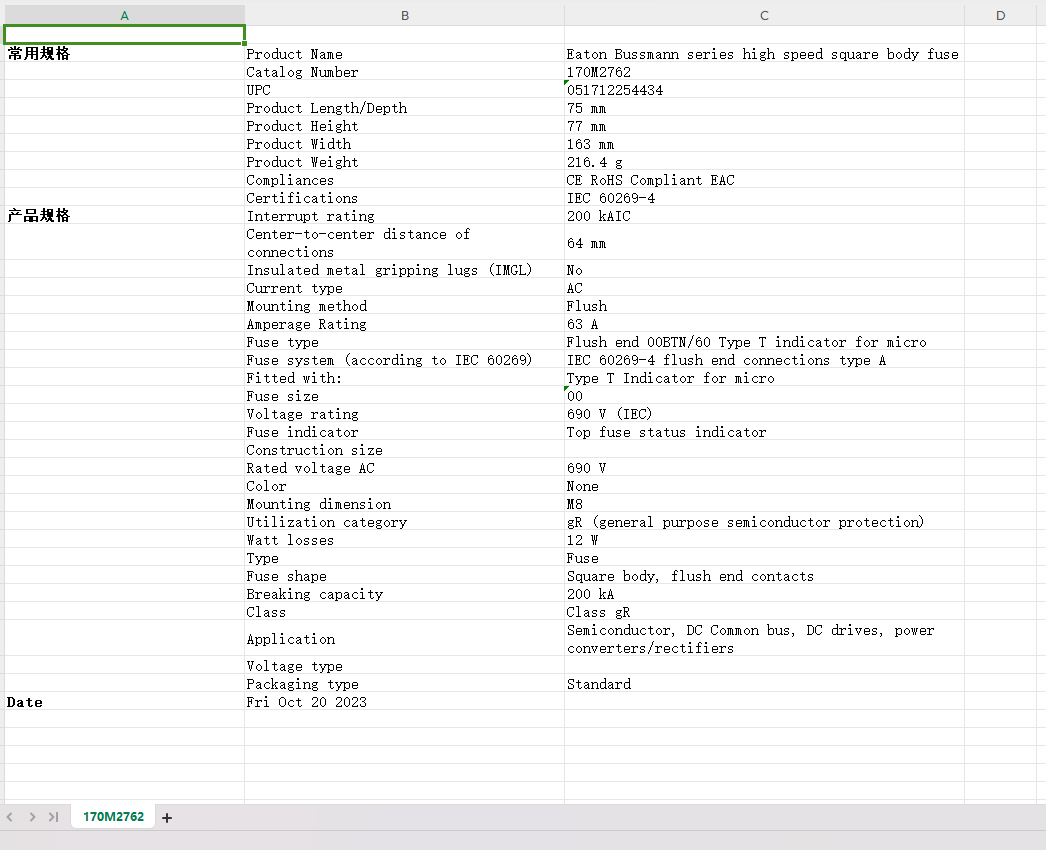Select the 'Product Weight' cell
This screenshot has width=1046, height=850.
(405, 161)
